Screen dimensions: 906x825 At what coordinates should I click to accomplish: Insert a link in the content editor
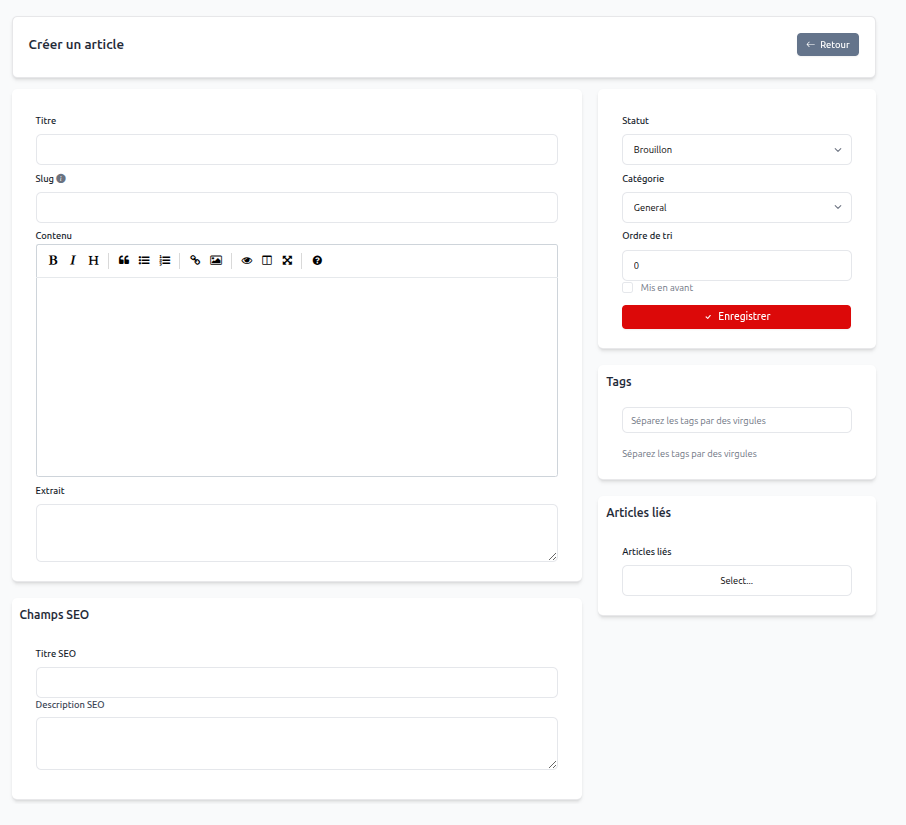tap(195, 260)
